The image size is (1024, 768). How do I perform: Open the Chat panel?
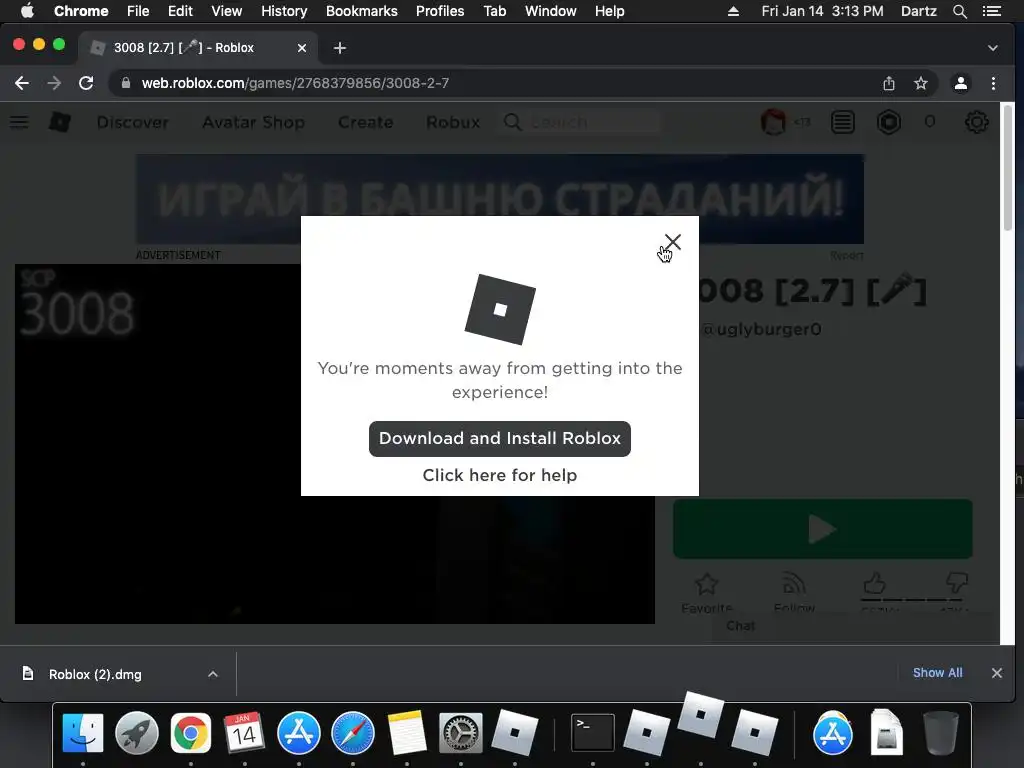[x=741, y=626]
